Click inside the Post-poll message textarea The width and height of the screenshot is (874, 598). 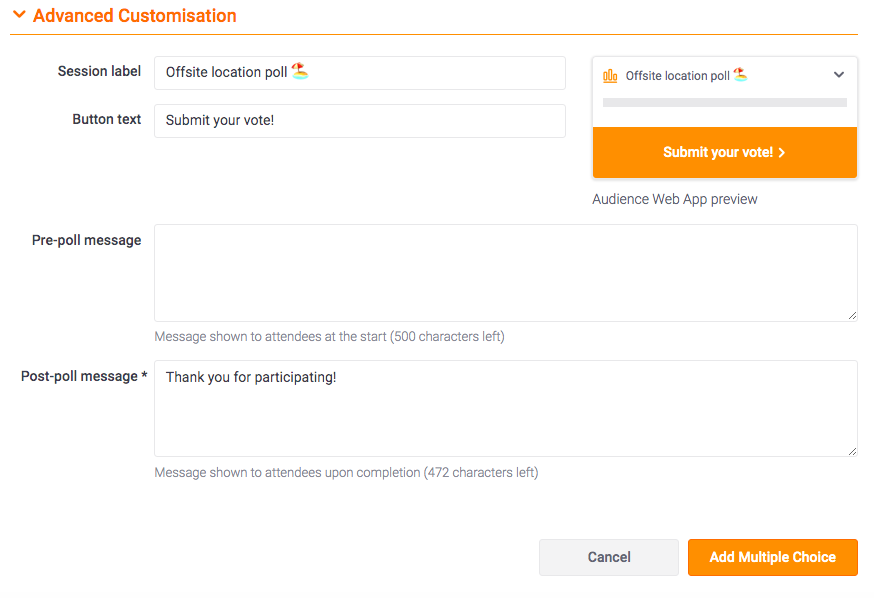pos(506,409)
